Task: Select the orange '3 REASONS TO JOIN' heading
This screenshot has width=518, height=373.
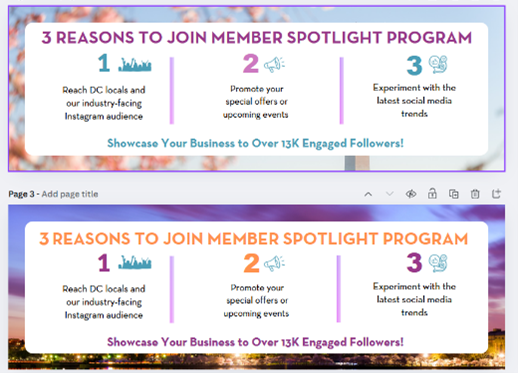Action: [x=254, y=239]
